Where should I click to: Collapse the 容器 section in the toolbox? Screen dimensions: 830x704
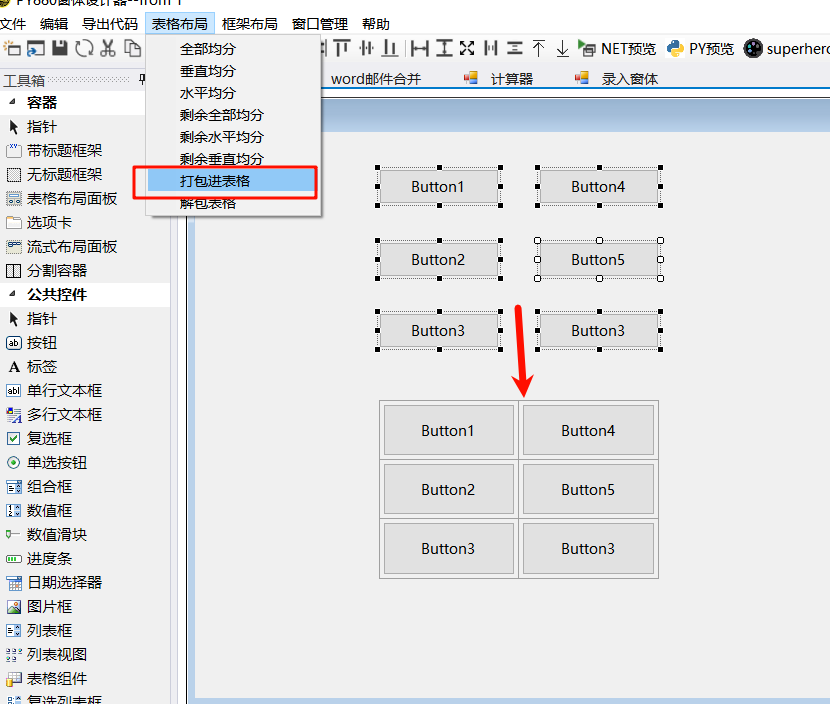pyautogui.click(x=30, y=102)
